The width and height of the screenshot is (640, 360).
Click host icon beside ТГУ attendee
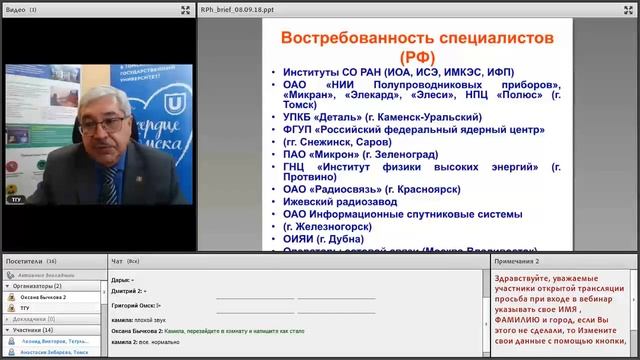(x=11, y=308)
